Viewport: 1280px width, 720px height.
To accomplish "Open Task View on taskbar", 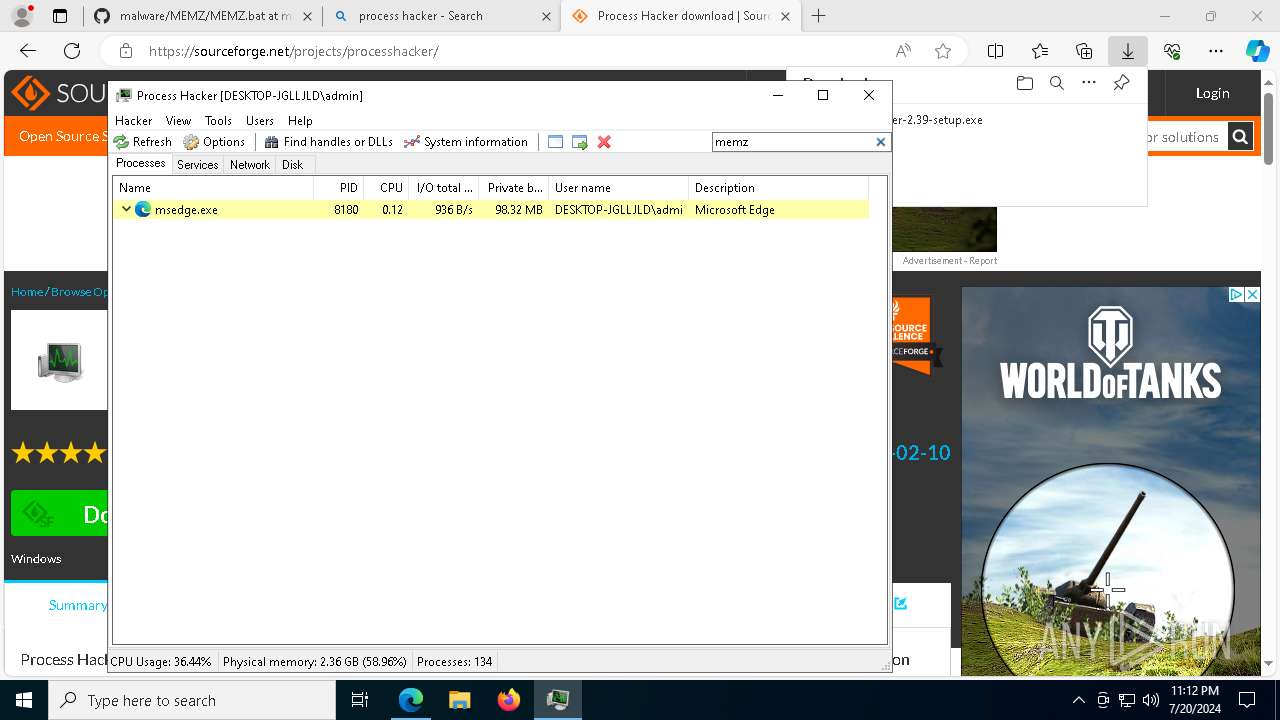I will pos(361,700).
